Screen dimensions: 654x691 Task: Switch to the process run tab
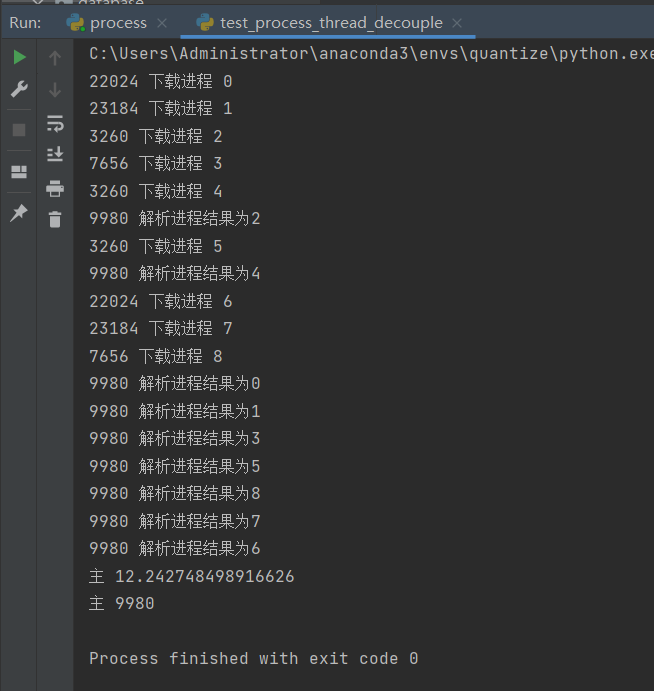(117, 22)
